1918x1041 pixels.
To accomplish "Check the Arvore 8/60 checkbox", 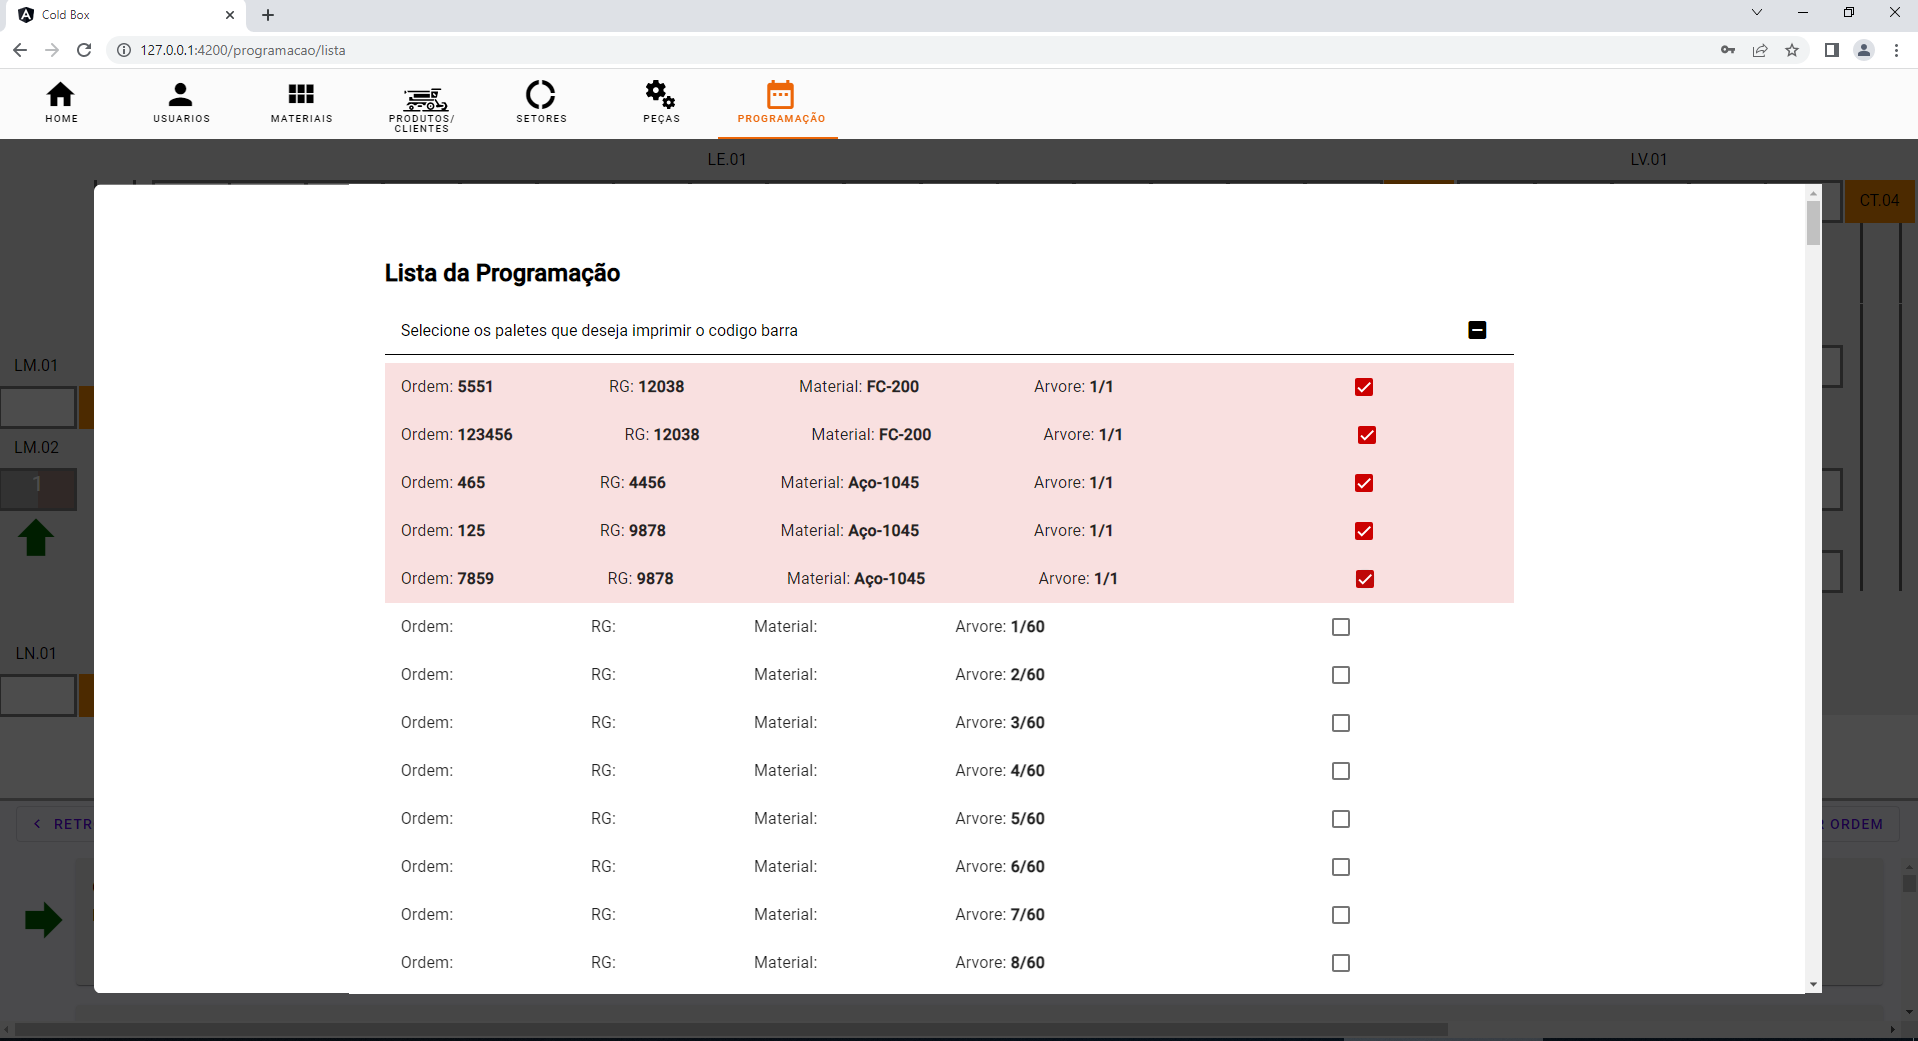I will coord(1341,963).
